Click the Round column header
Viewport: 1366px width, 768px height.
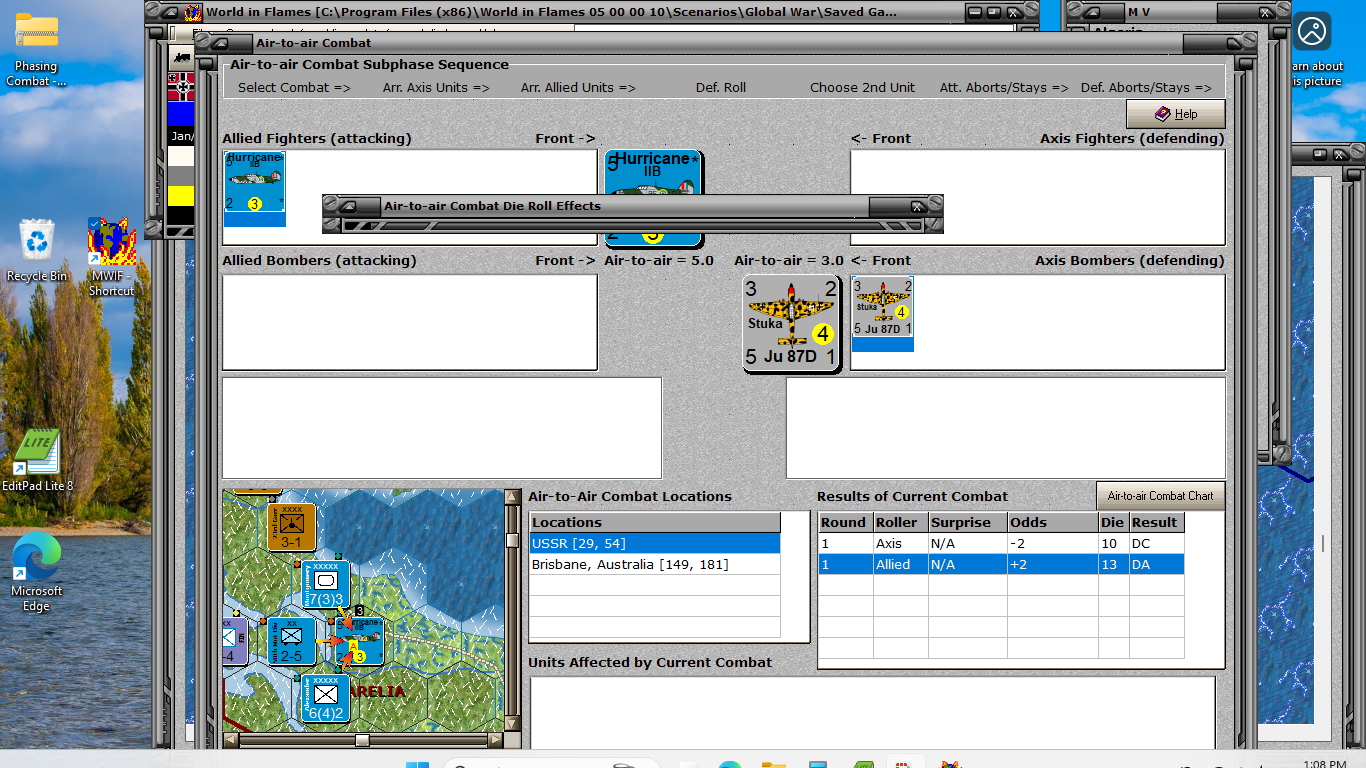coord(845,523)
